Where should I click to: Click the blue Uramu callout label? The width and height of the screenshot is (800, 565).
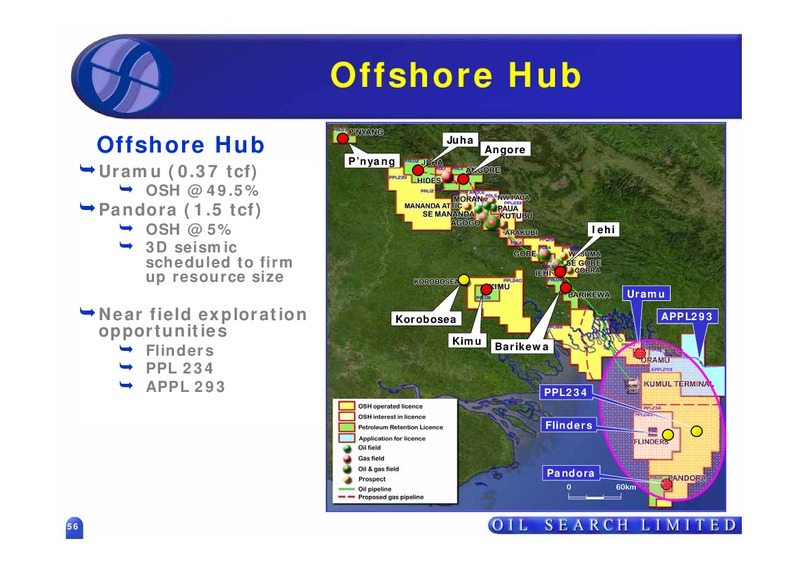646,294
